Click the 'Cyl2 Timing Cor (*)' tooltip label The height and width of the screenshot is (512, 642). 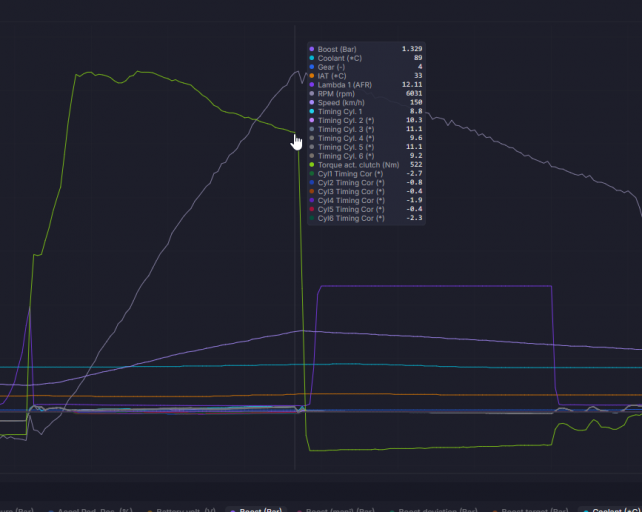click(x=351, y=183)
